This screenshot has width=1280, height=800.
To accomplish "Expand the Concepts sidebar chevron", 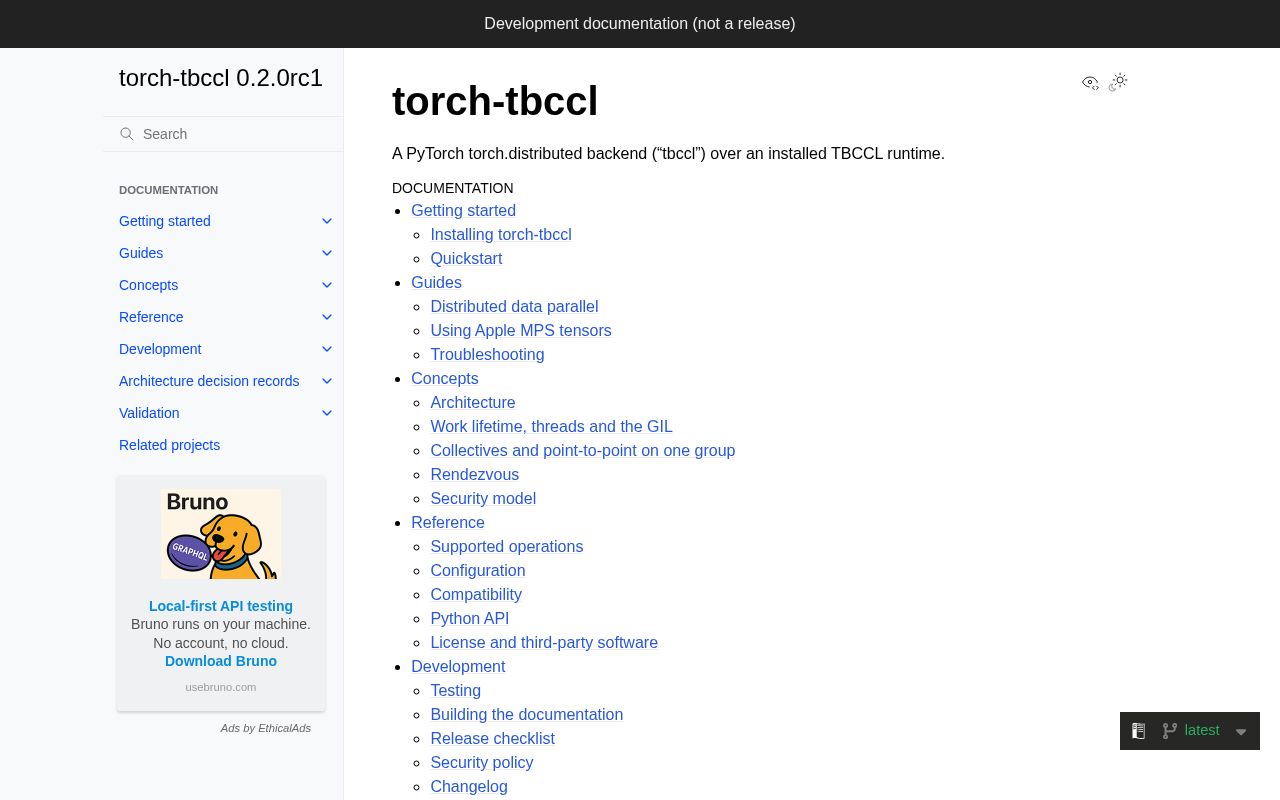I will (x=327, y=285).
